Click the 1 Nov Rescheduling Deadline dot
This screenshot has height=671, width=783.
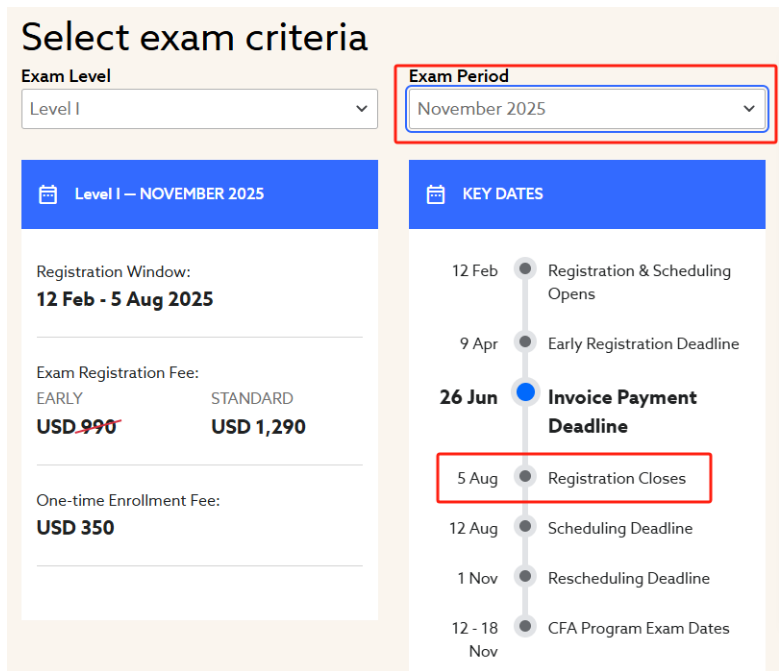coord(525,576)
